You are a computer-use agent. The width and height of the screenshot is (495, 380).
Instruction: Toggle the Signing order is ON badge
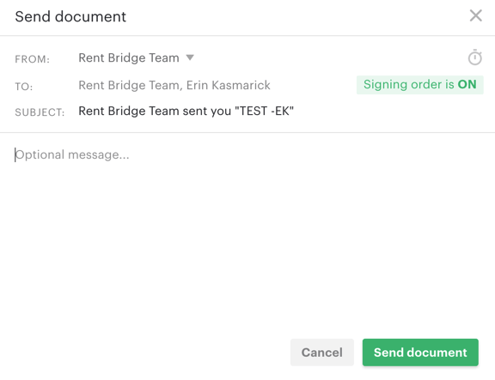point(420,85)
